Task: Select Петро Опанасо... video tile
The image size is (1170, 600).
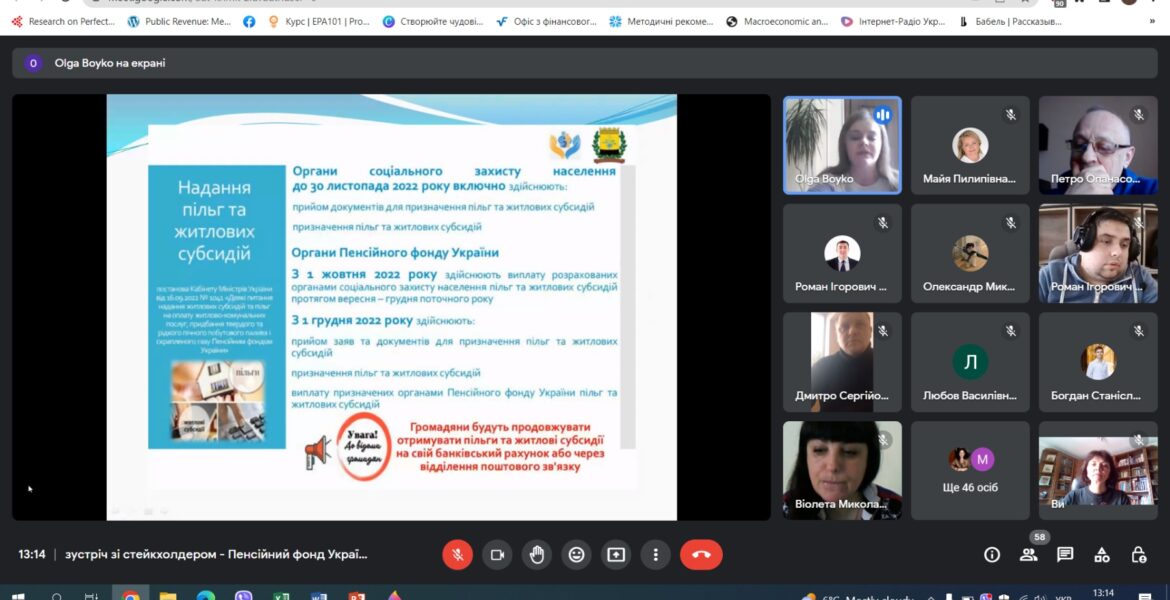Action: pos(1098,145)
